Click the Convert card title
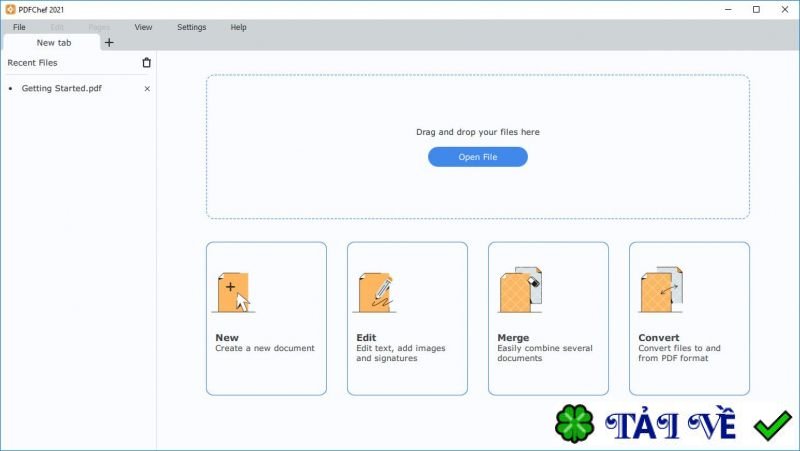This screenshot has width=800, height=451. click(x=659, y=338)
